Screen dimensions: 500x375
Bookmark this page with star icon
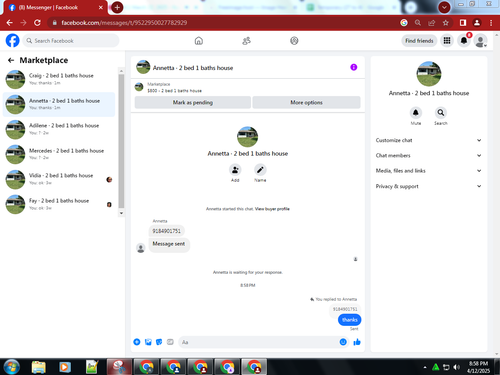pyautogui.click(x=446, y=23)
